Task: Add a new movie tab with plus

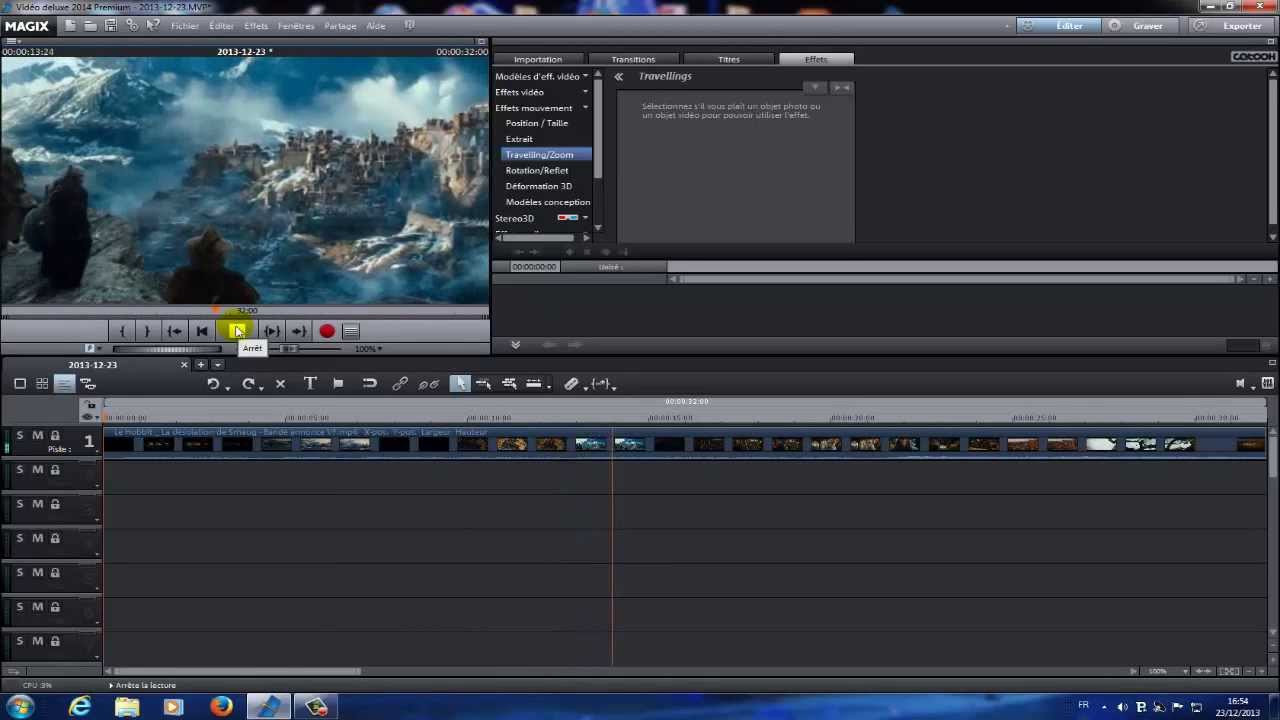Action: pyautogui.click(x=201, y=365)
